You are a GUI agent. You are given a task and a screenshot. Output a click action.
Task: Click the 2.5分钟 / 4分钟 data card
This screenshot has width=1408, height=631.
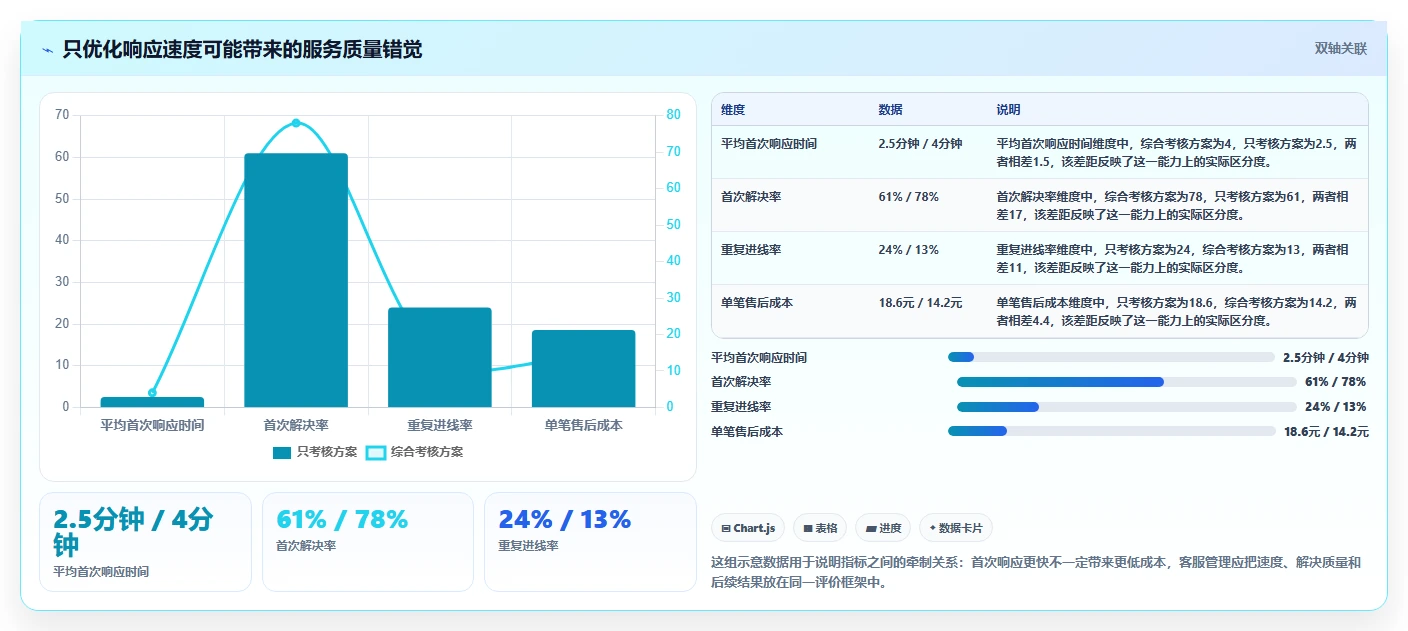[146, 542]
